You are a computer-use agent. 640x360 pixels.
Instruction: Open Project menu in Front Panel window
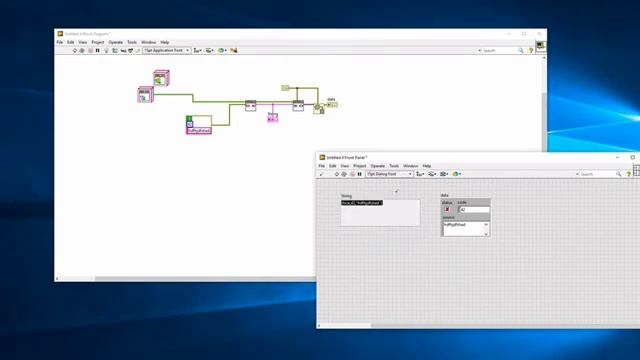coord(360,166)
